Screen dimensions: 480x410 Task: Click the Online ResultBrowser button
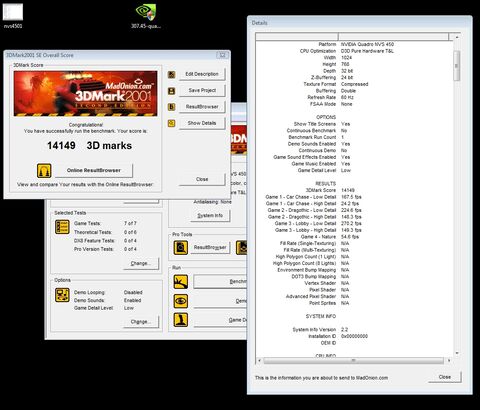94,170
